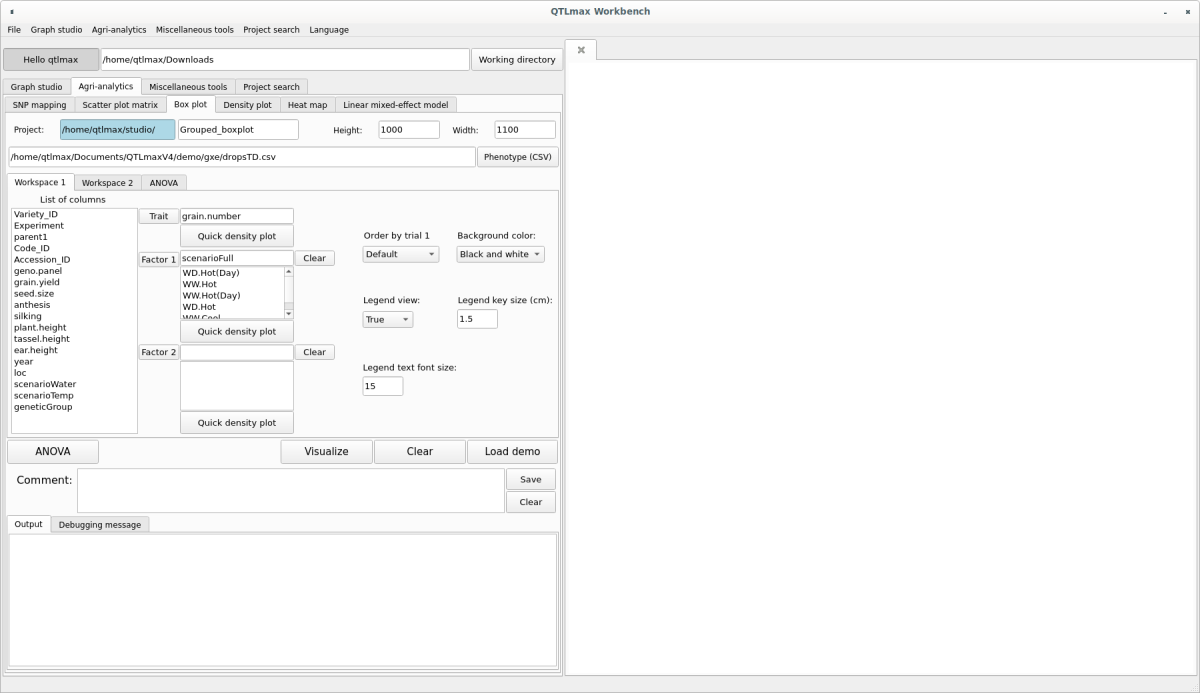This screenshot has height=693, width=1200.
Task: Open the Miscellaneous tools menu
Action: 194,30
